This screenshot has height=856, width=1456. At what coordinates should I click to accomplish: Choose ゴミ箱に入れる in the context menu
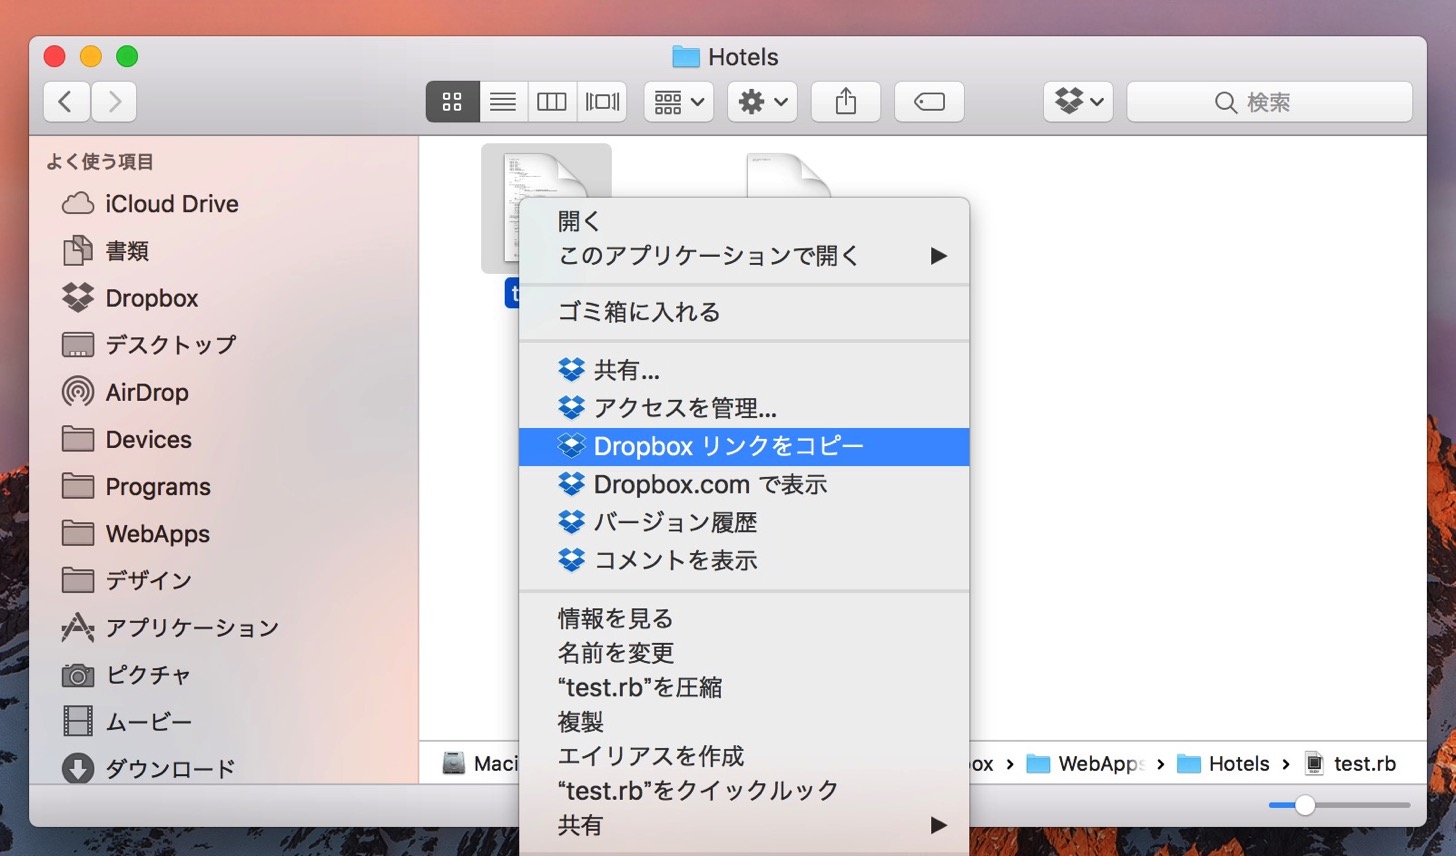coord(744,312)
